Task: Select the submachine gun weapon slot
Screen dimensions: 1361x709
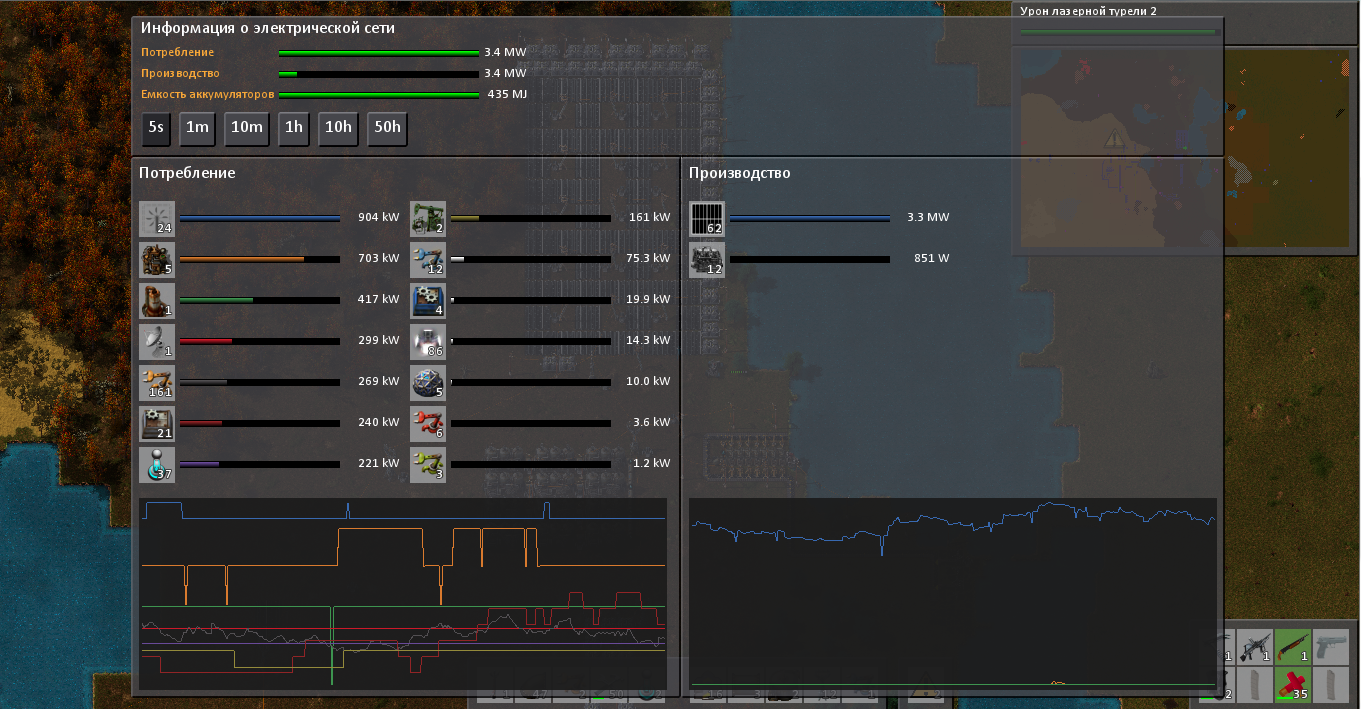Action: pos(1256,647)
